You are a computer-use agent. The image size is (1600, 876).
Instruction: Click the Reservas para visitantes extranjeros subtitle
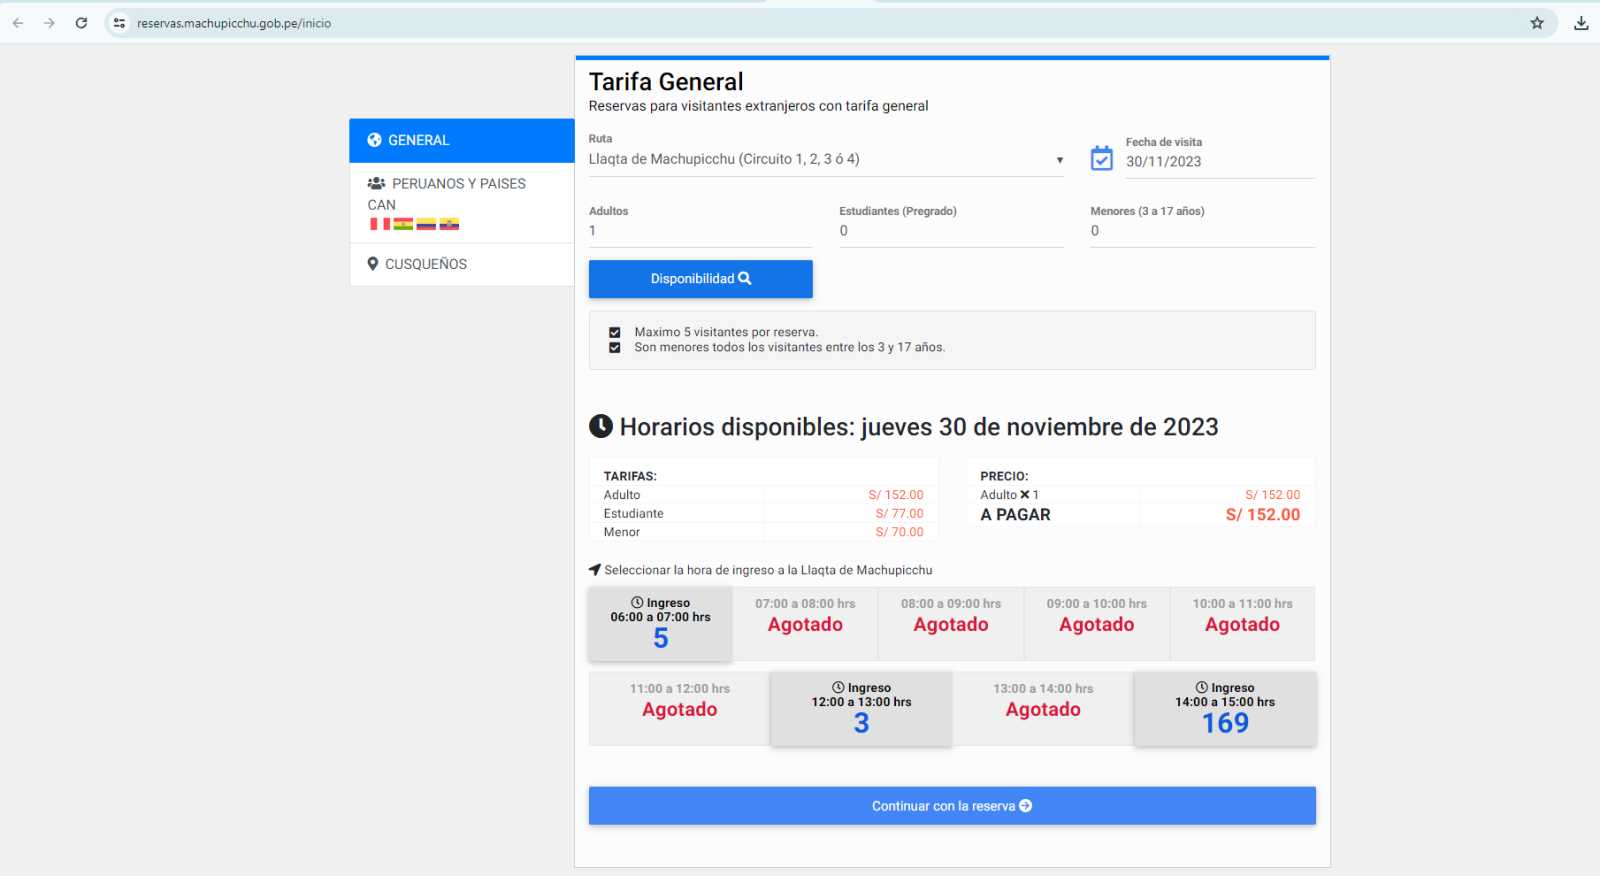coord(758,106)
